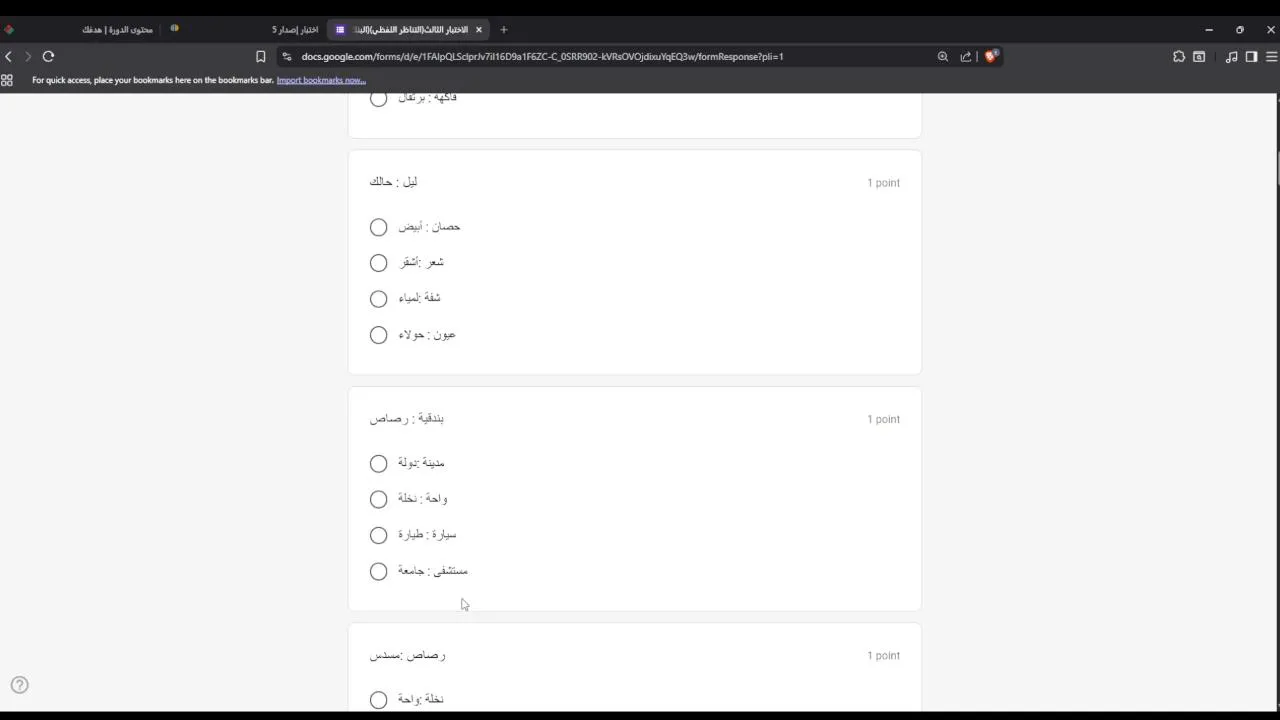Open a new tab with plus button
This screenshot has height=720, width=1280.
tap(504, 30)
